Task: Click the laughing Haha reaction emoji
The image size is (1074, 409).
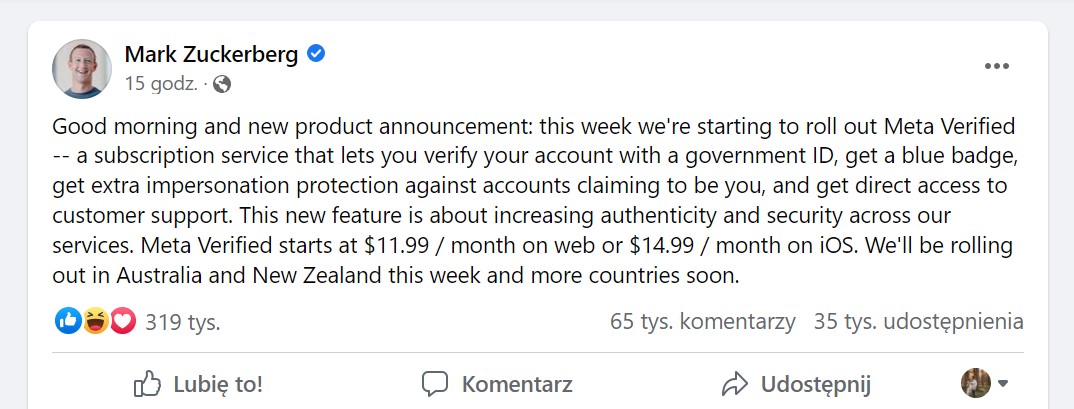Action: pyautogui.click(x=95, y=322)
